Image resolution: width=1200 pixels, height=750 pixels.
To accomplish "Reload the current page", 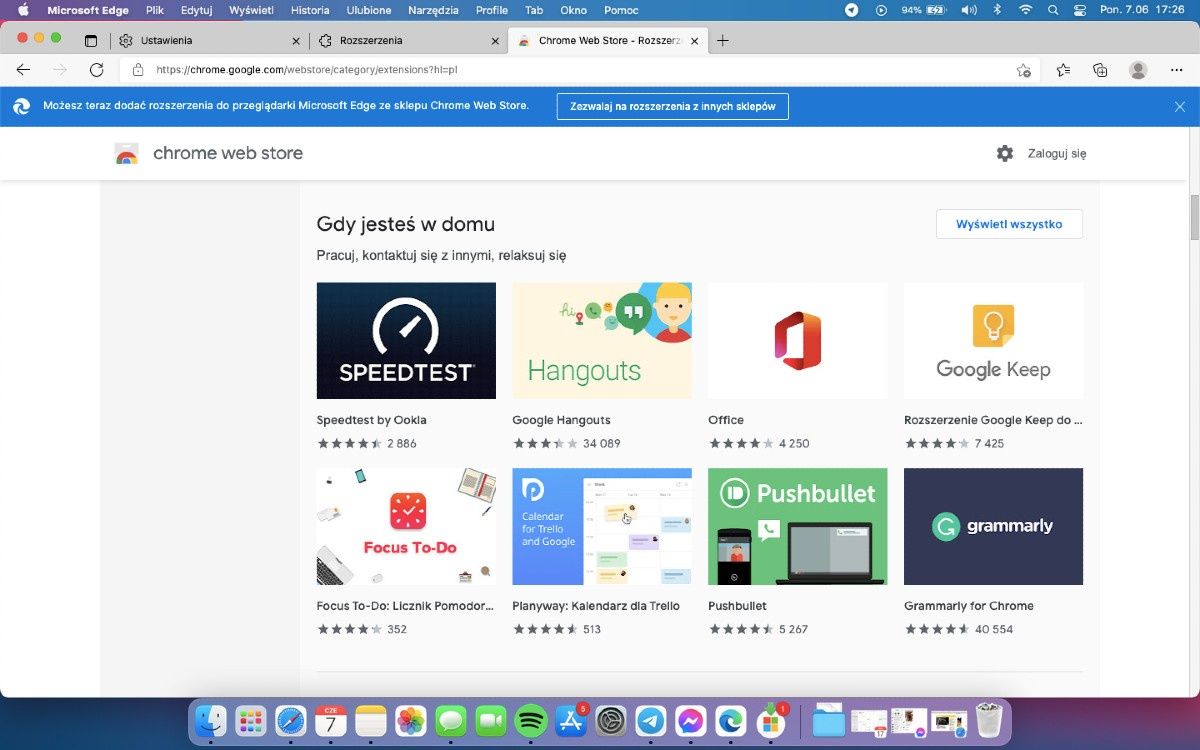I will point(96,70).
